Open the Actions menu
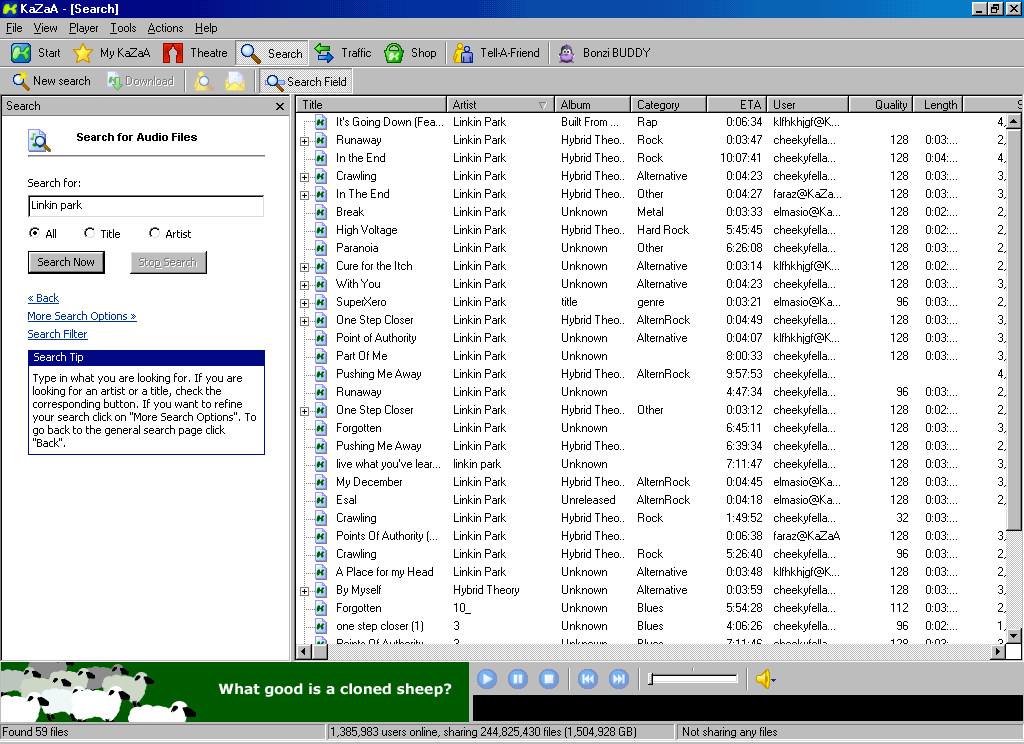Viewport: 1024px width, 744px height. tap(165, 28)
